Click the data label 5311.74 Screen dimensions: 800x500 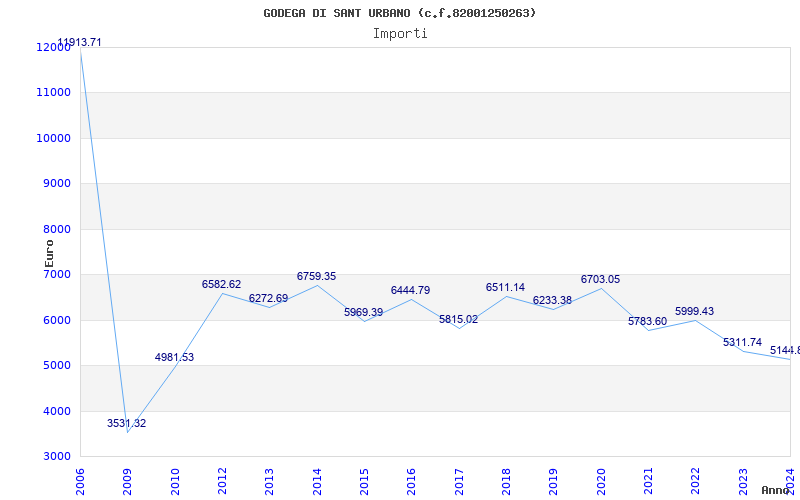pos(742,342)
